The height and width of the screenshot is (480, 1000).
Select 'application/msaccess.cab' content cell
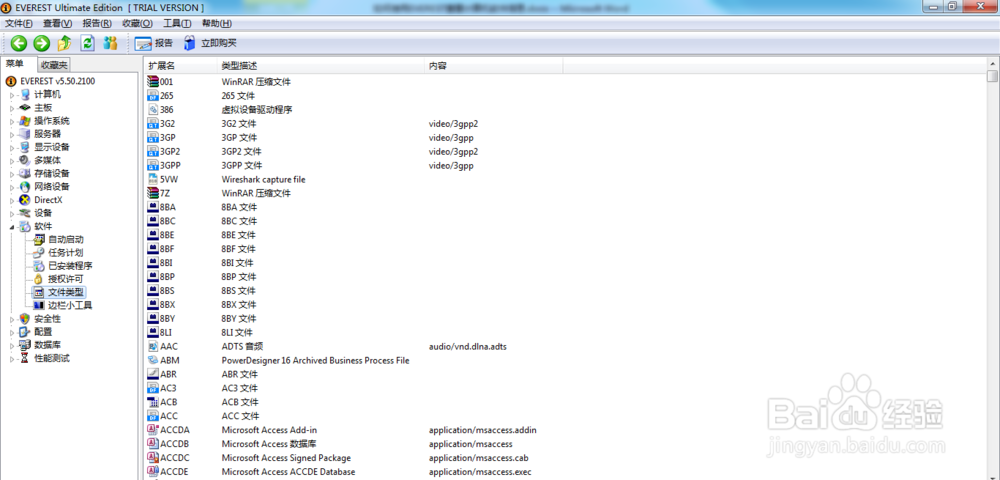(x=478, y=458)
